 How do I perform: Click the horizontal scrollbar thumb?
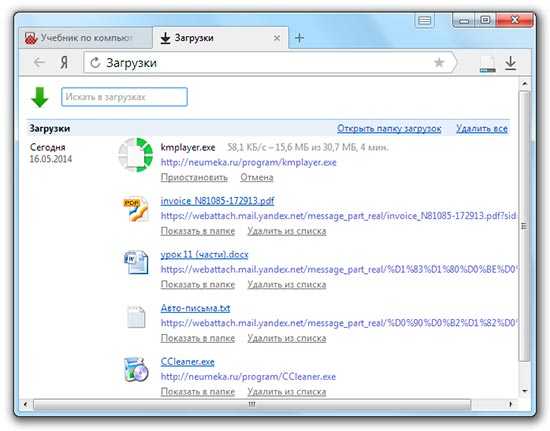[252, 404]
